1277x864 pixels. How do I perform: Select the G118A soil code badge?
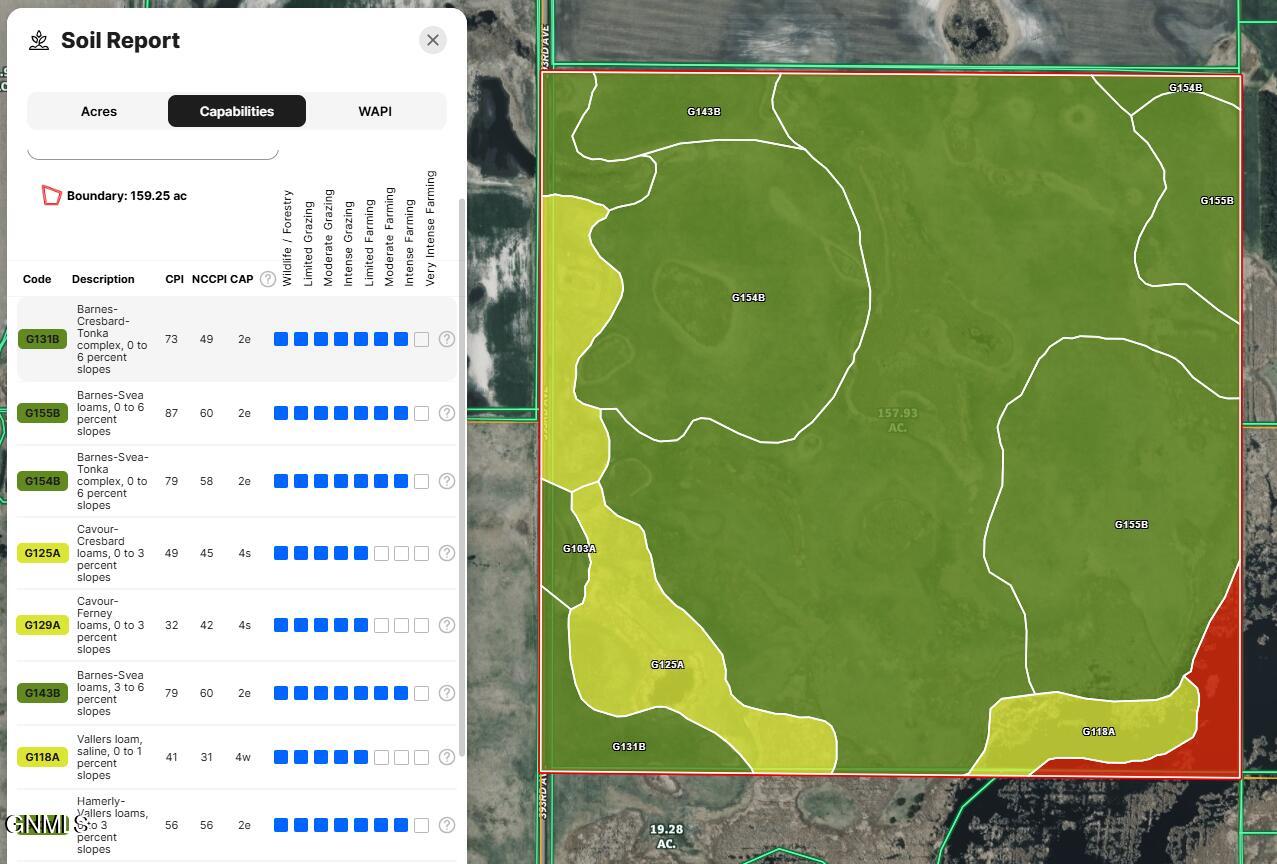(42, 757)
